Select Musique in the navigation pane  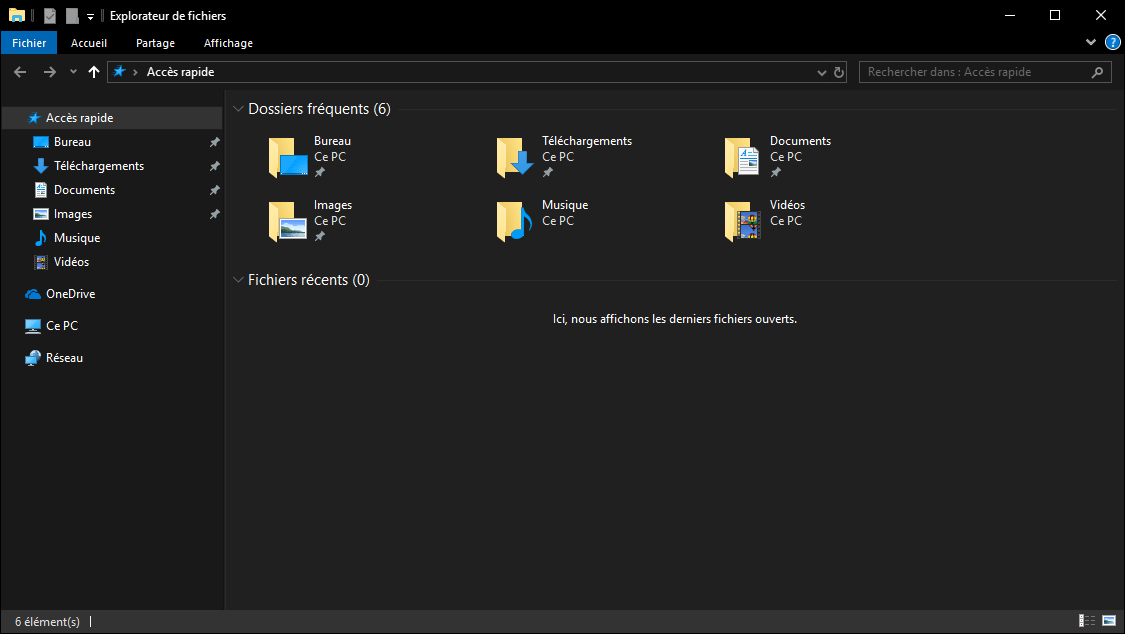(77, 238)
